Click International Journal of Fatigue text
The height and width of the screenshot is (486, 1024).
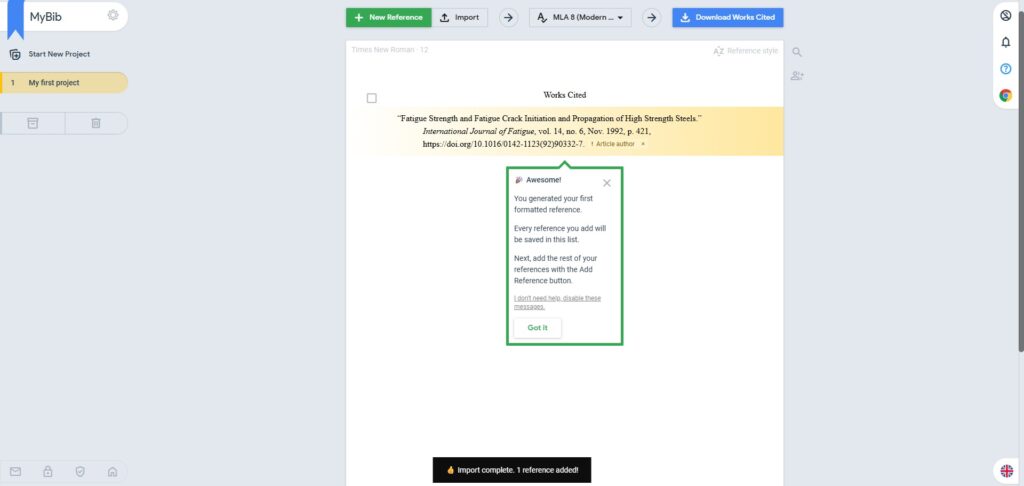[478, 131]
